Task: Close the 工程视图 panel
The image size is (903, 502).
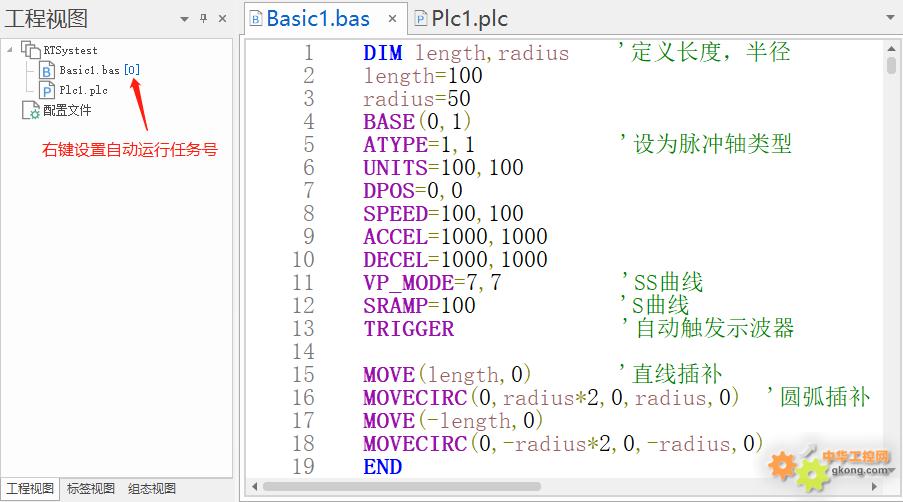Action: (x=222, y=18)
